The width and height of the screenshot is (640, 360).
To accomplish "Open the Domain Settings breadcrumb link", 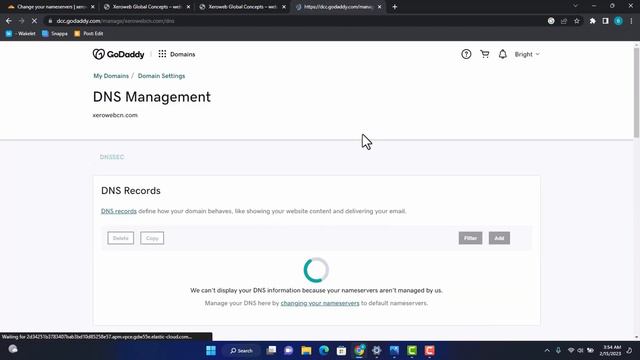I will click(x=161, y=76).
